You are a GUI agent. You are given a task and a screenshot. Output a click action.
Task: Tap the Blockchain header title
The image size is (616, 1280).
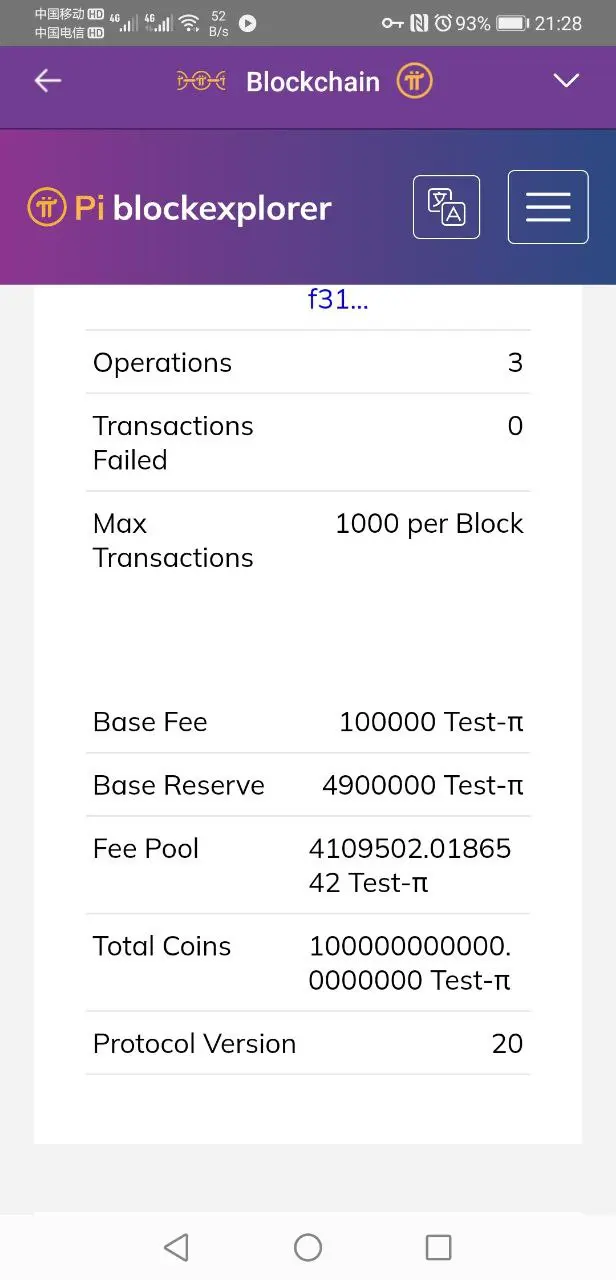click(313, 82)
